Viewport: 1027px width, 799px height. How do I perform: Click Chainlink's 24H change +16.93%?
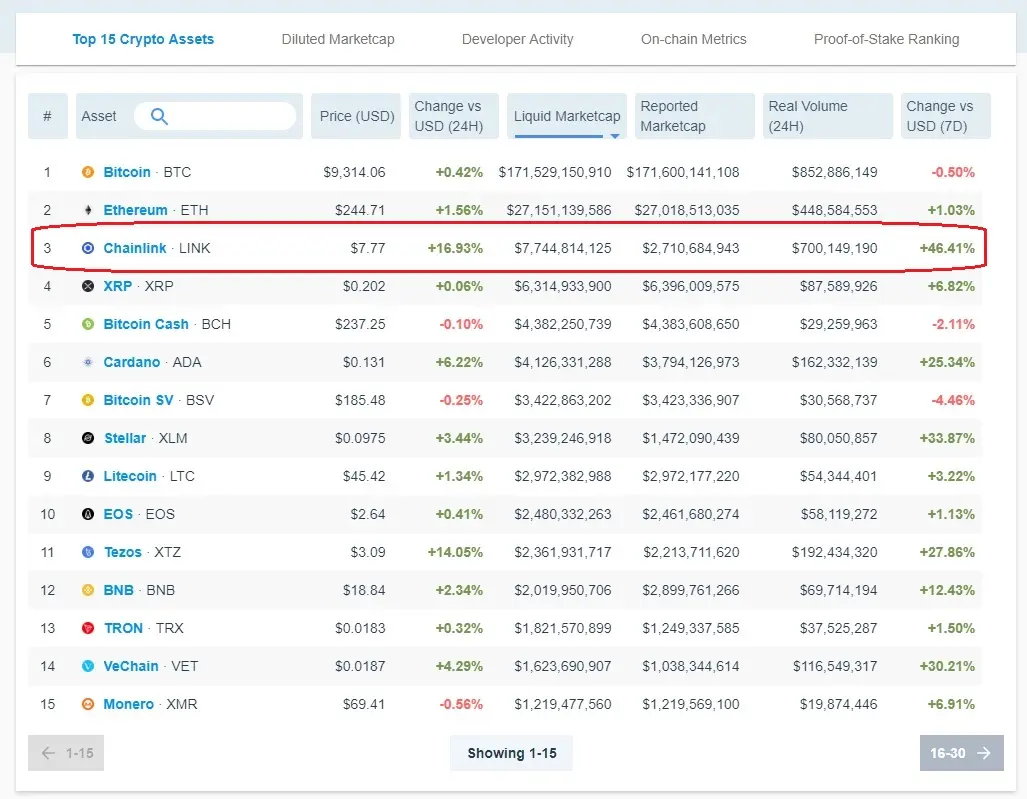coord(455,248)
